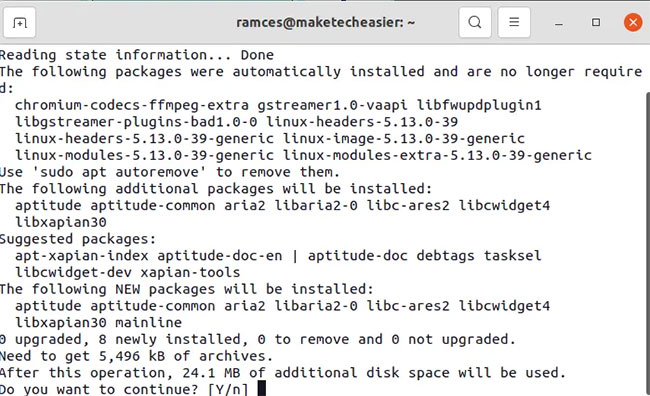This screenshot has height=396, width=650.
Task: Open a new terminal tab
Action: (x=19, y=22)
